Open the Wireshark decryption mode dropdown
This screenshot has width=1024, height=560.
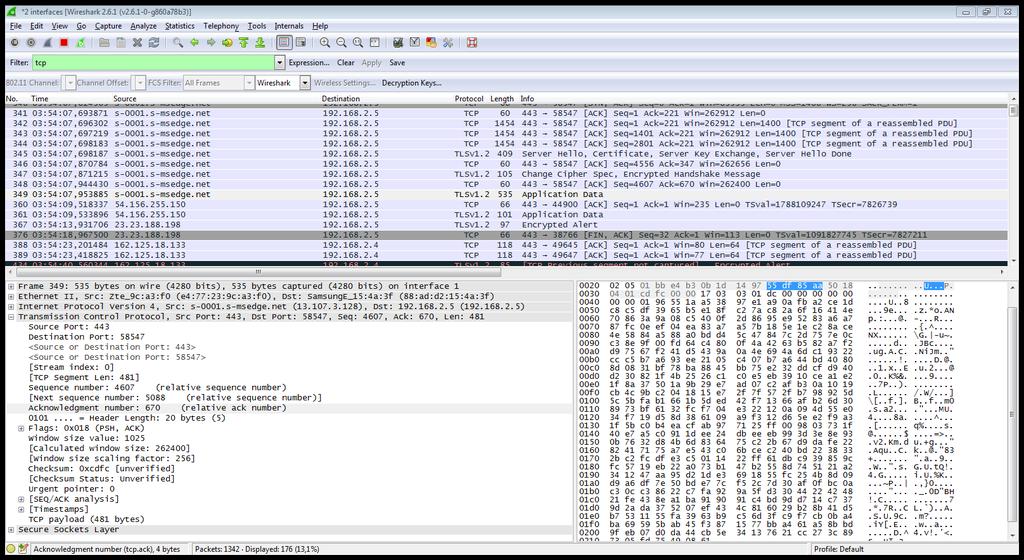pos(305,83)
